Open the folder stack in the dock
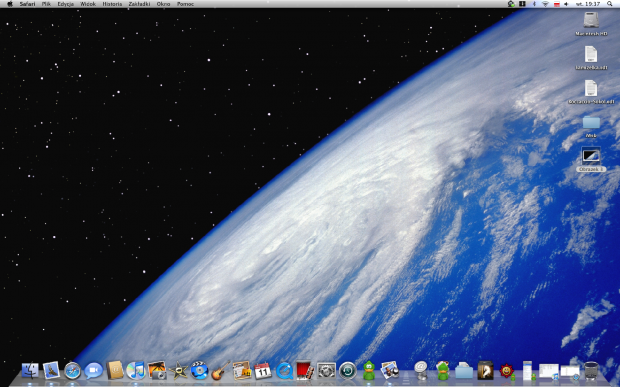The height and width of the screenshot is (387, 620). click(464, 371)
